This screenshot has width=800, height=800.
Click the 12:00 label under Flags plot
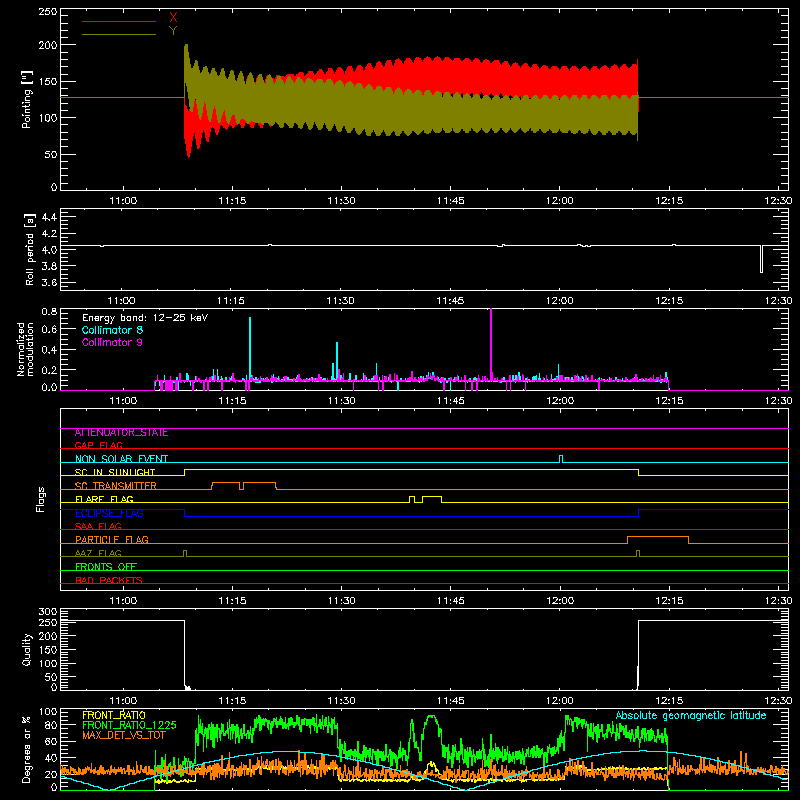pos(560,601)
